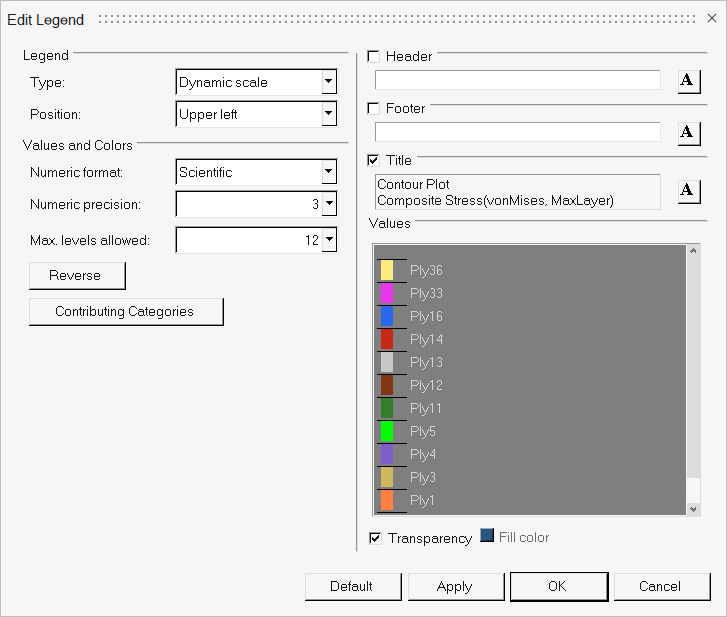Screen dimensions: 727x617
Task: Select the yellow Ply36 color swatch
Action: click(x=387, y=271)
